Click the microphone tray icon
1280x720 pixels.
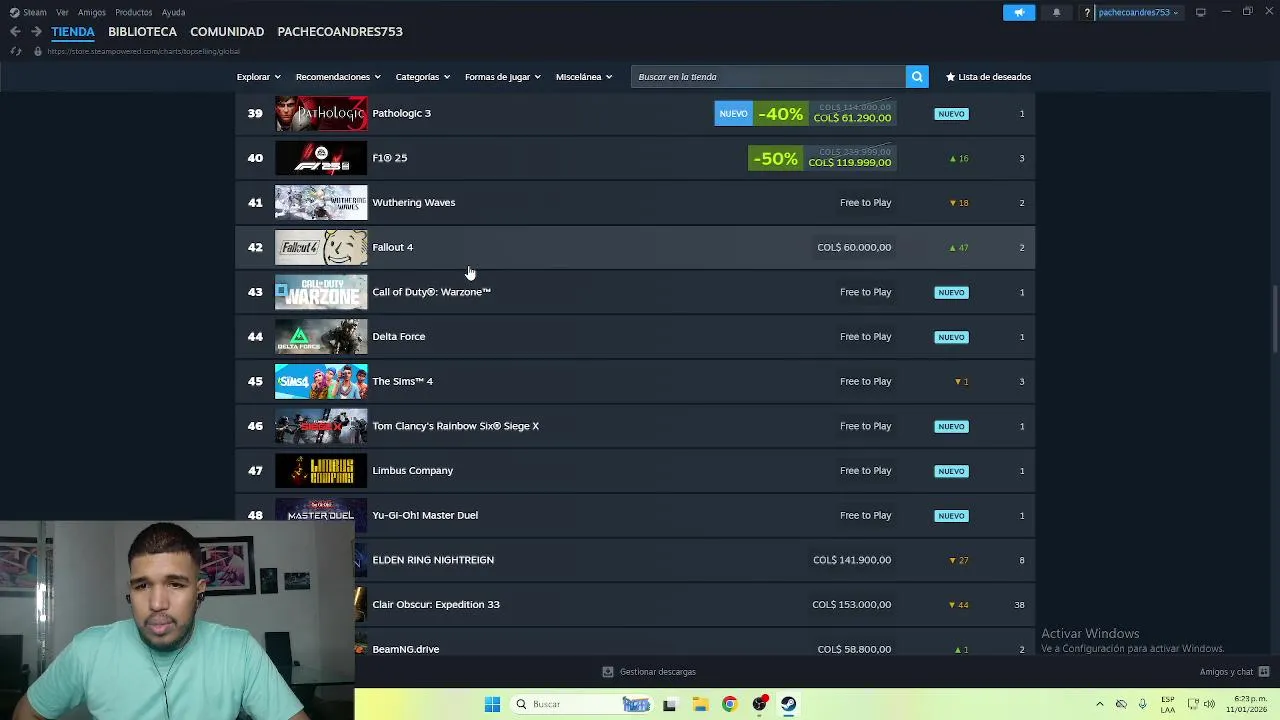pos(1142,704)
